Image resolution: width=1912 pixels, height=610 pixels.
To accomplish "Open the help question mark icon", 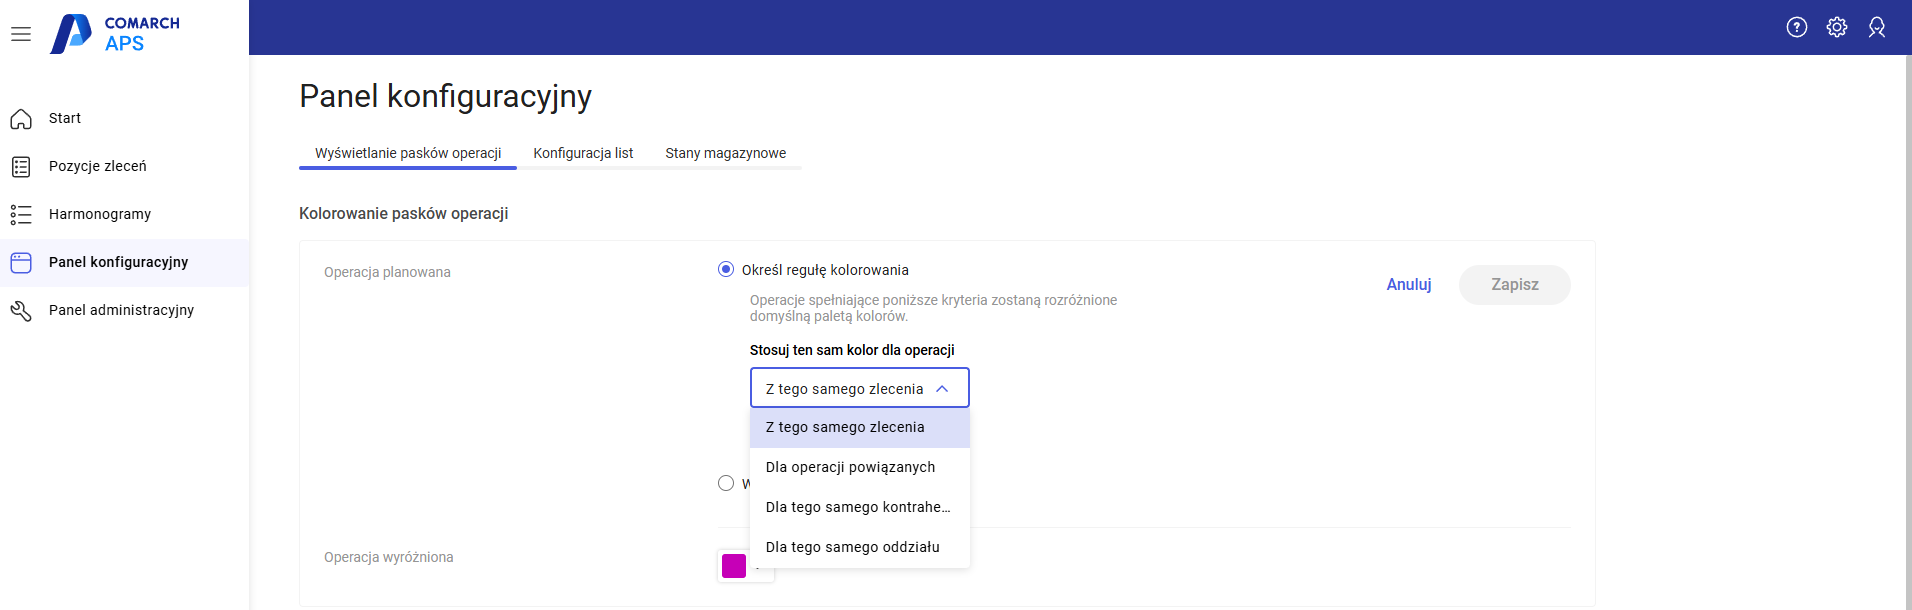I will [1797, 27].
